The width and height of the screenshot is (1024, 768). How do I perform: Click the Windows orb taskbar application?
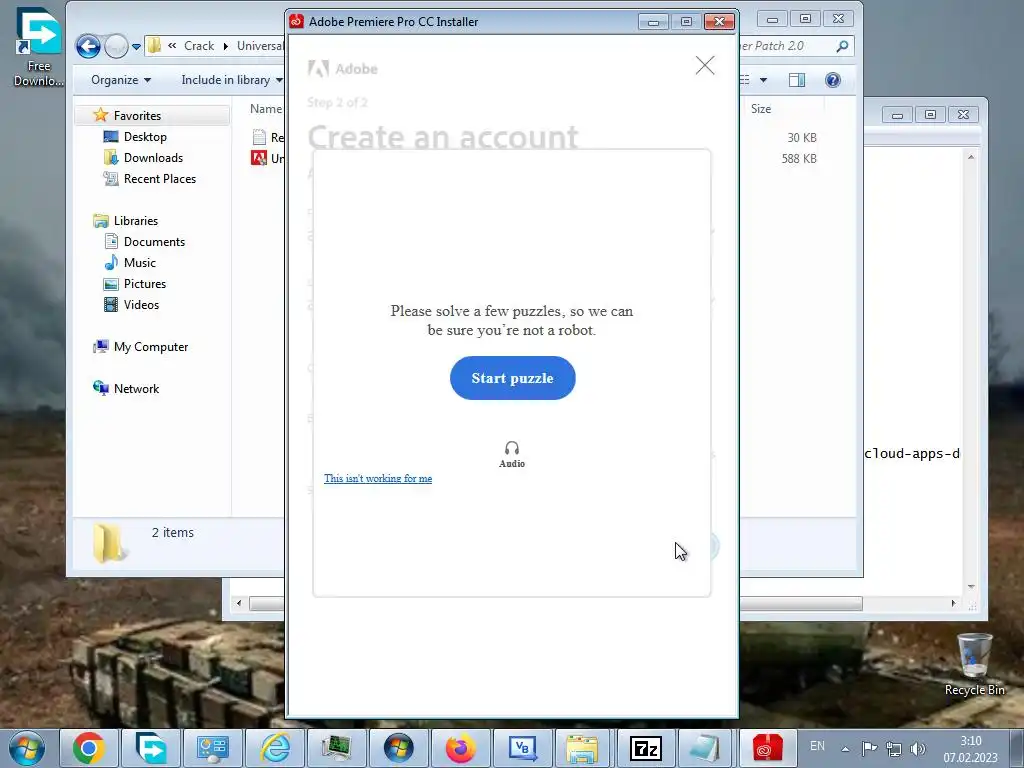[x=398, y=748]
